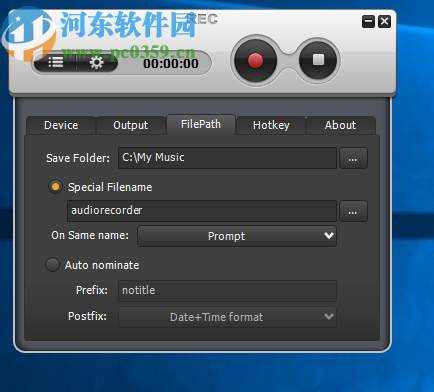Switch to the Output tab
Viewport: 434px width, 392px height.
131,125
